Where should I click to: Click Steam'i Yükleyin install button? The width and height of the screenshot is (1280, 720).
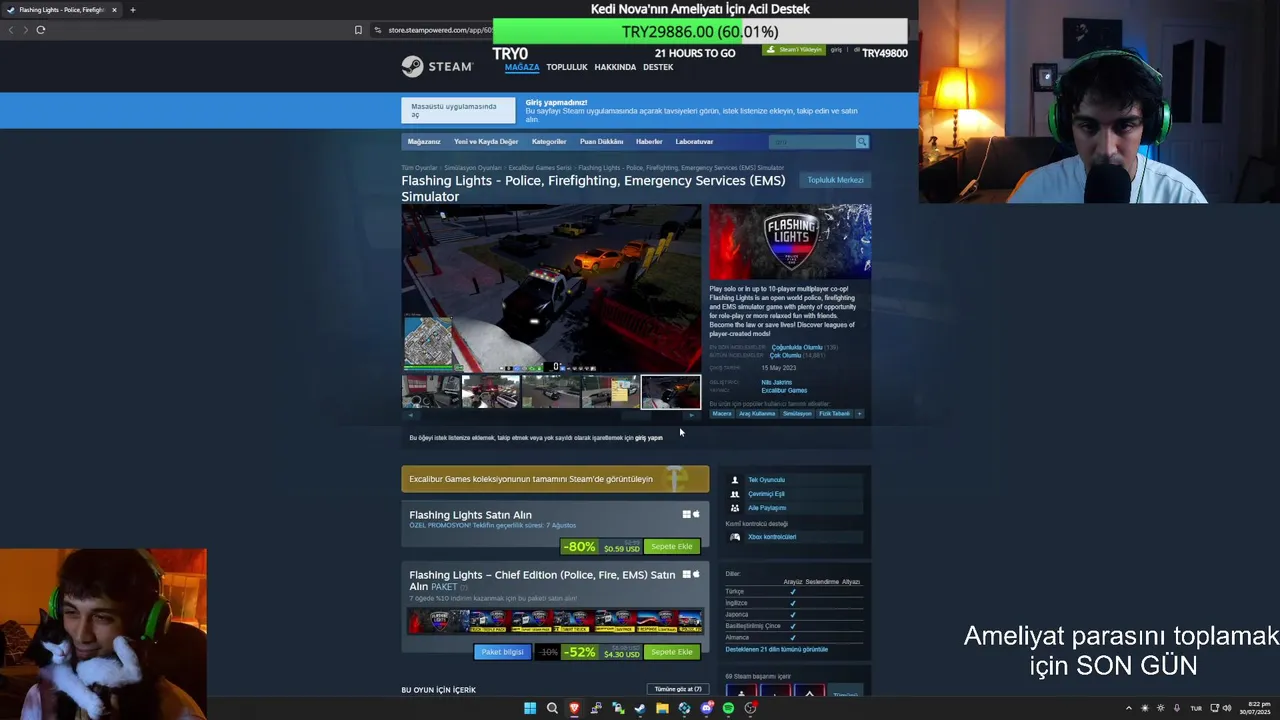[x=794, y=49]
